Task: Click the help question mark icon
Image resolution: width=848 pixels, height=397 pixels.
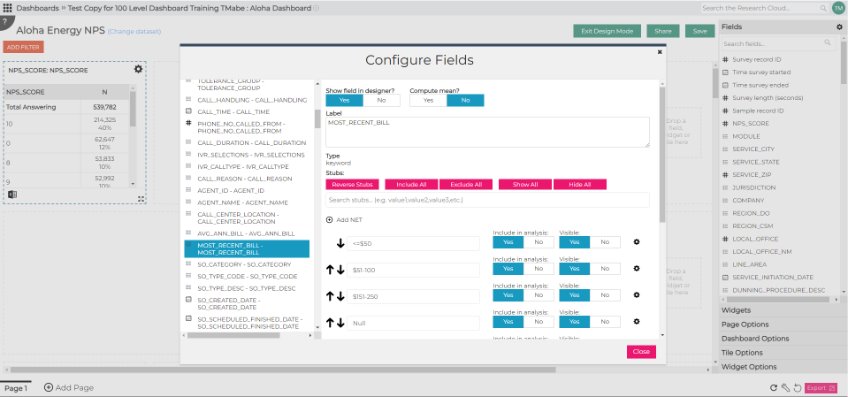Action: [x=4, y=21]
